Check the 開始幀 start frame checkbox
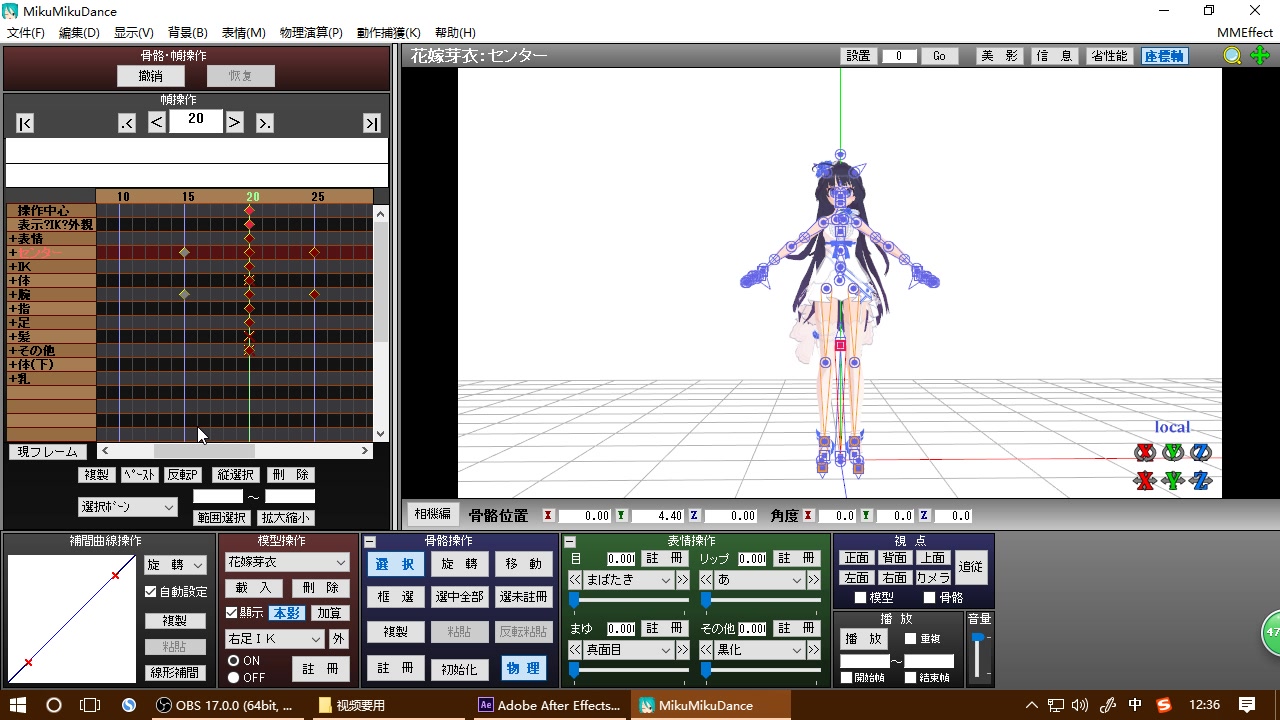This screenshot has width=1280, height=720. (x=846, y=678)
